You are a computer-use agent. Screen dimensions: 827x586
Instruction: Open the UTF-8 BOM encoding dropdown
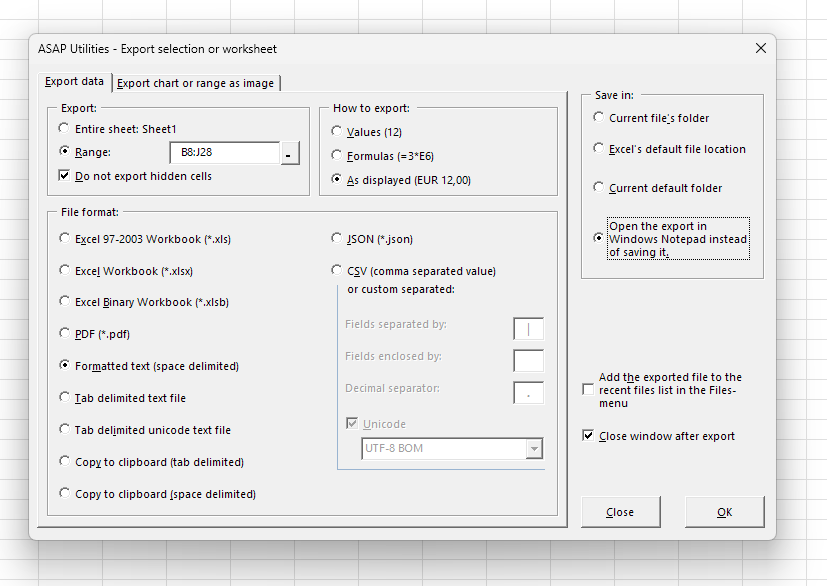click(534, 449)
